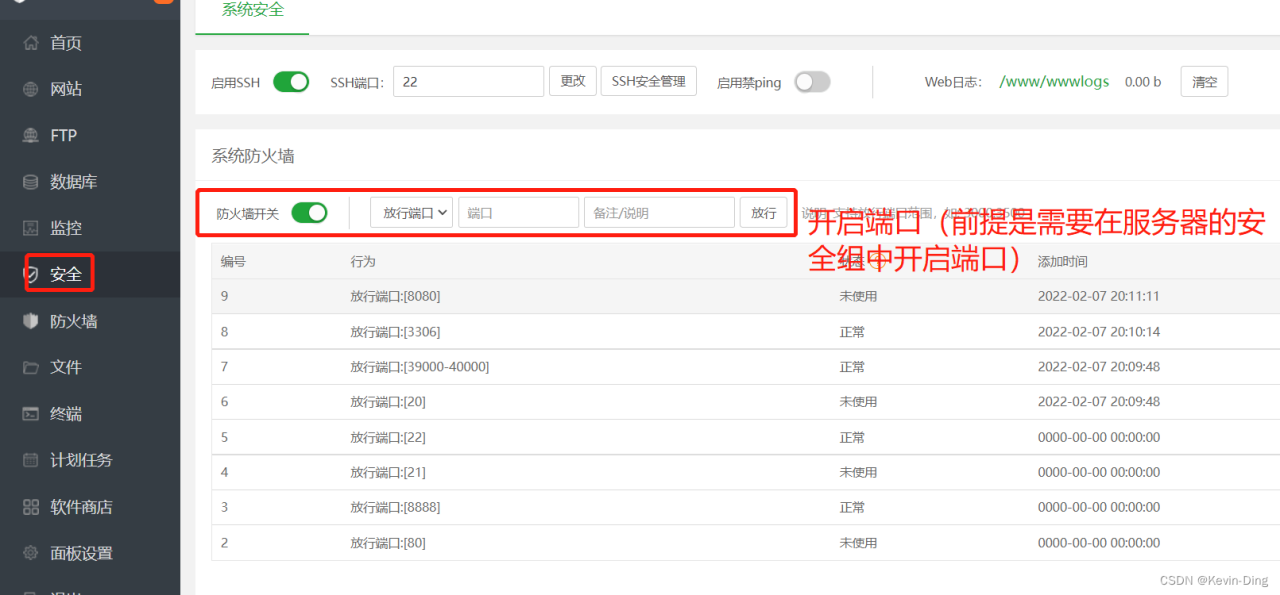
Task: Click the FTP globe icon in sidebar
Action: tap(31, 135)
